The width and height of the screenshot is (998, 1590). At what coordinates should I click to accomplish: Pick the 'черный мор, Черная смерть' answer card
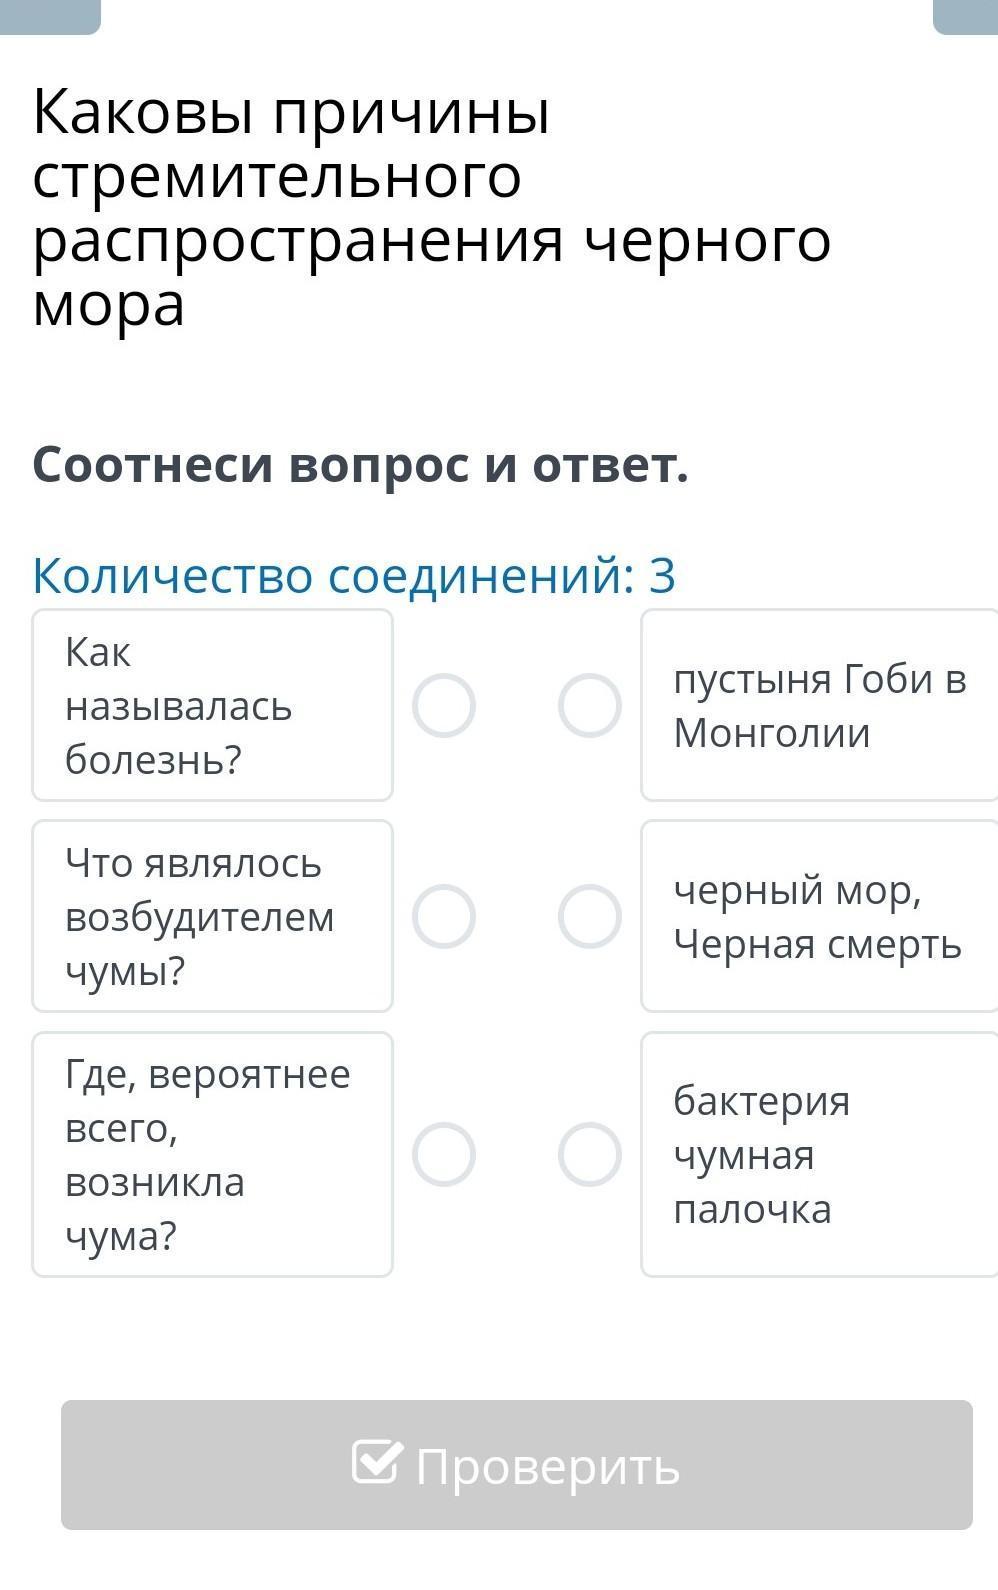coord(819,916)
